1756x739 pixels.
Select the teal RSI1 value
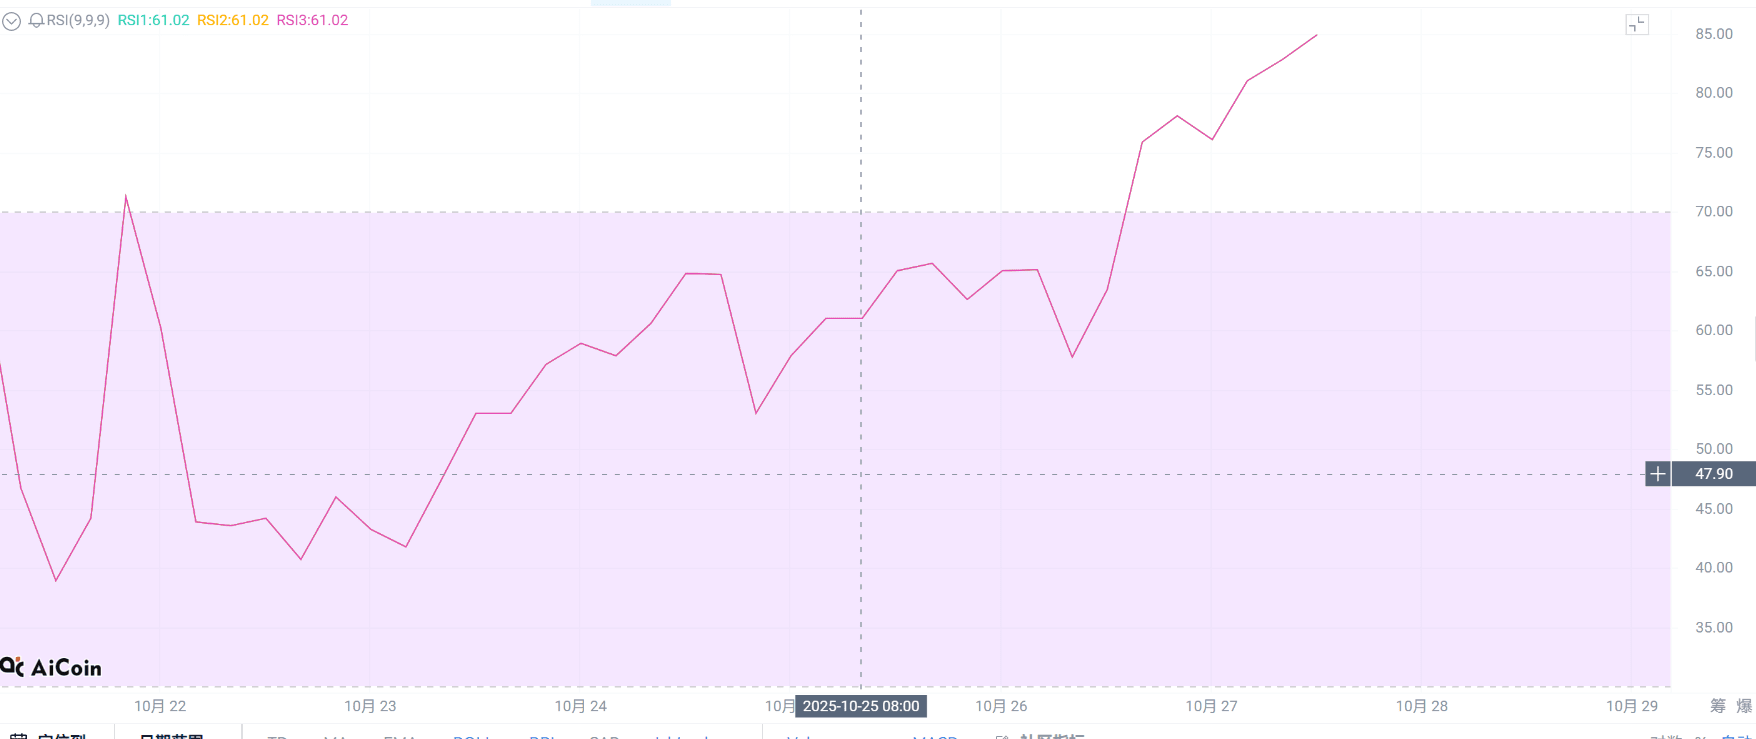tap(153, 20)
